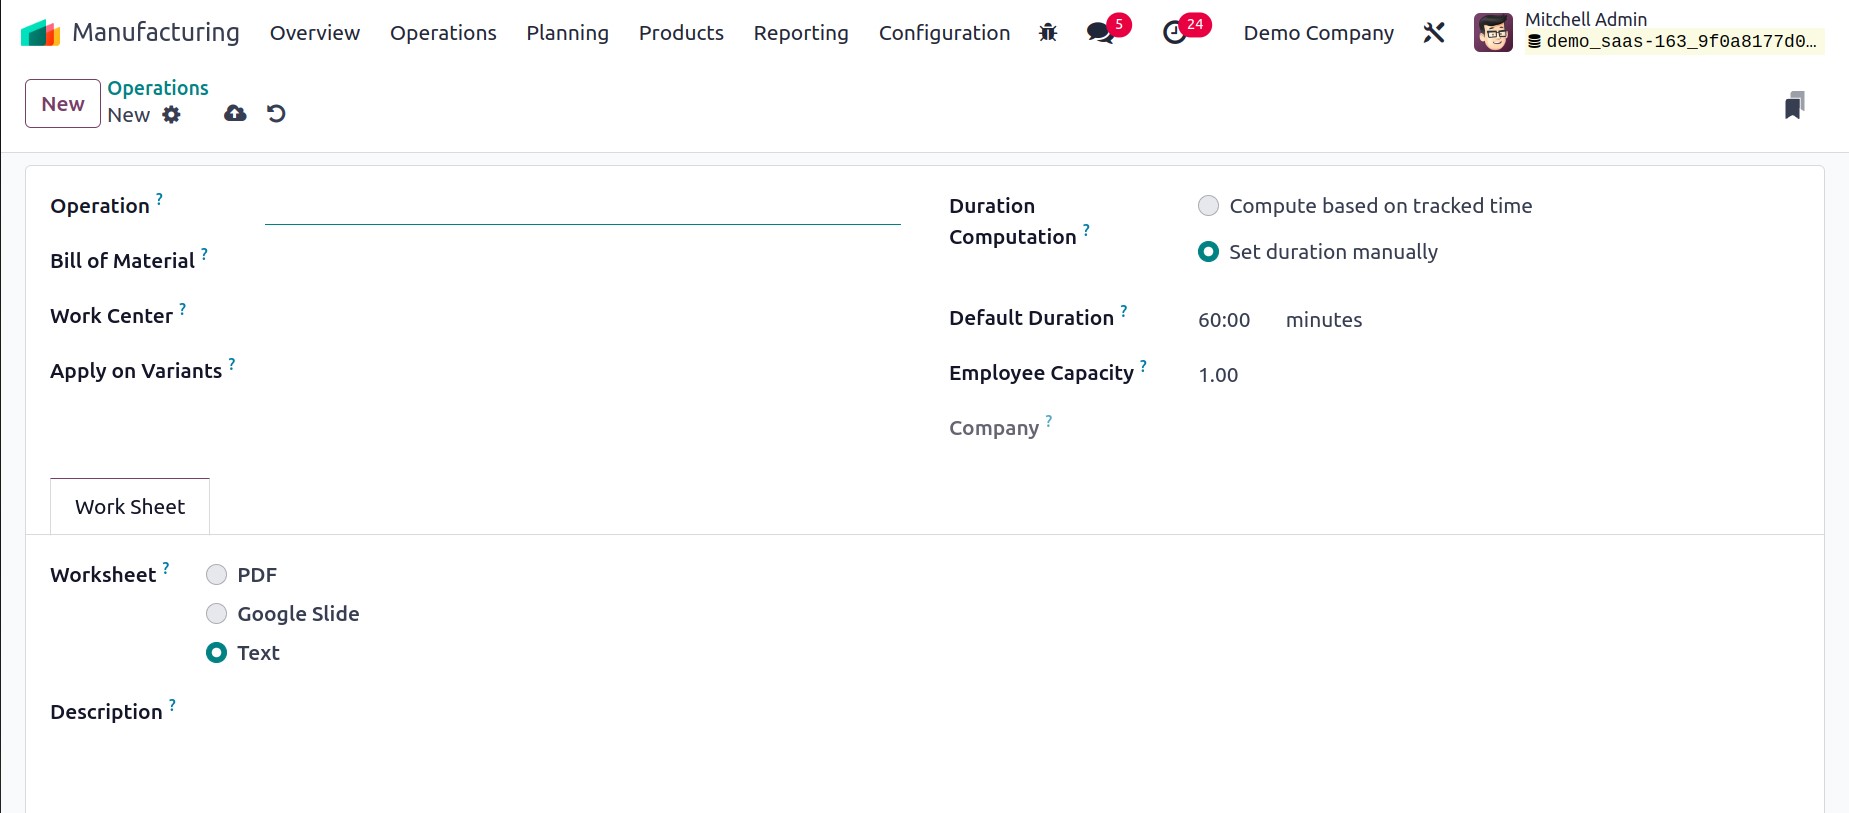This screenshot has width=1849, height=813.
Task: Open the Work Center dropdown field
Action: [x=582, y=316]
